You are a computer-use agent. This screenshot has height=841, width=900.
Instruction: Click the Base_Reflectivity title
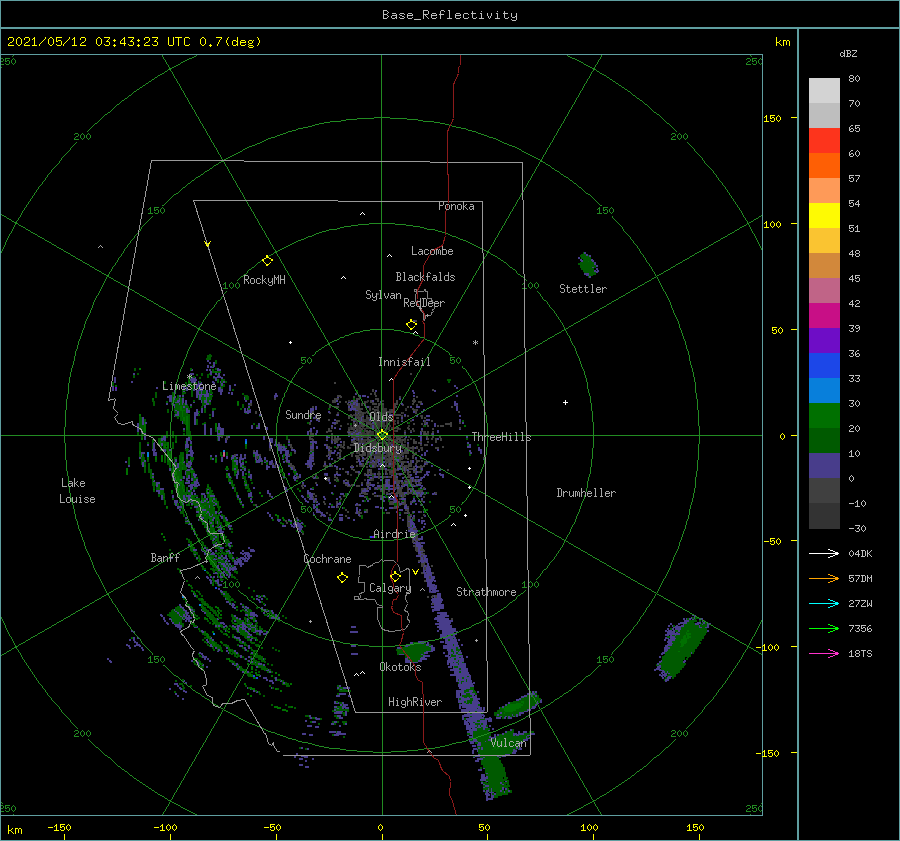pyautogui.click(x=450, y=15)
